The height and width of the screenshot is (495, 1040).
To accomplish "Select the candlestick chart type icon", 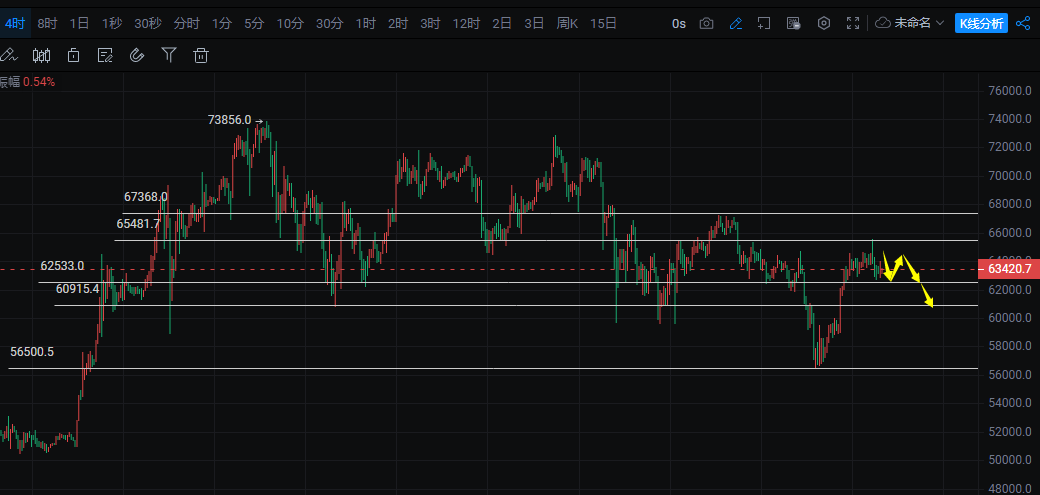I will point(41,55).
